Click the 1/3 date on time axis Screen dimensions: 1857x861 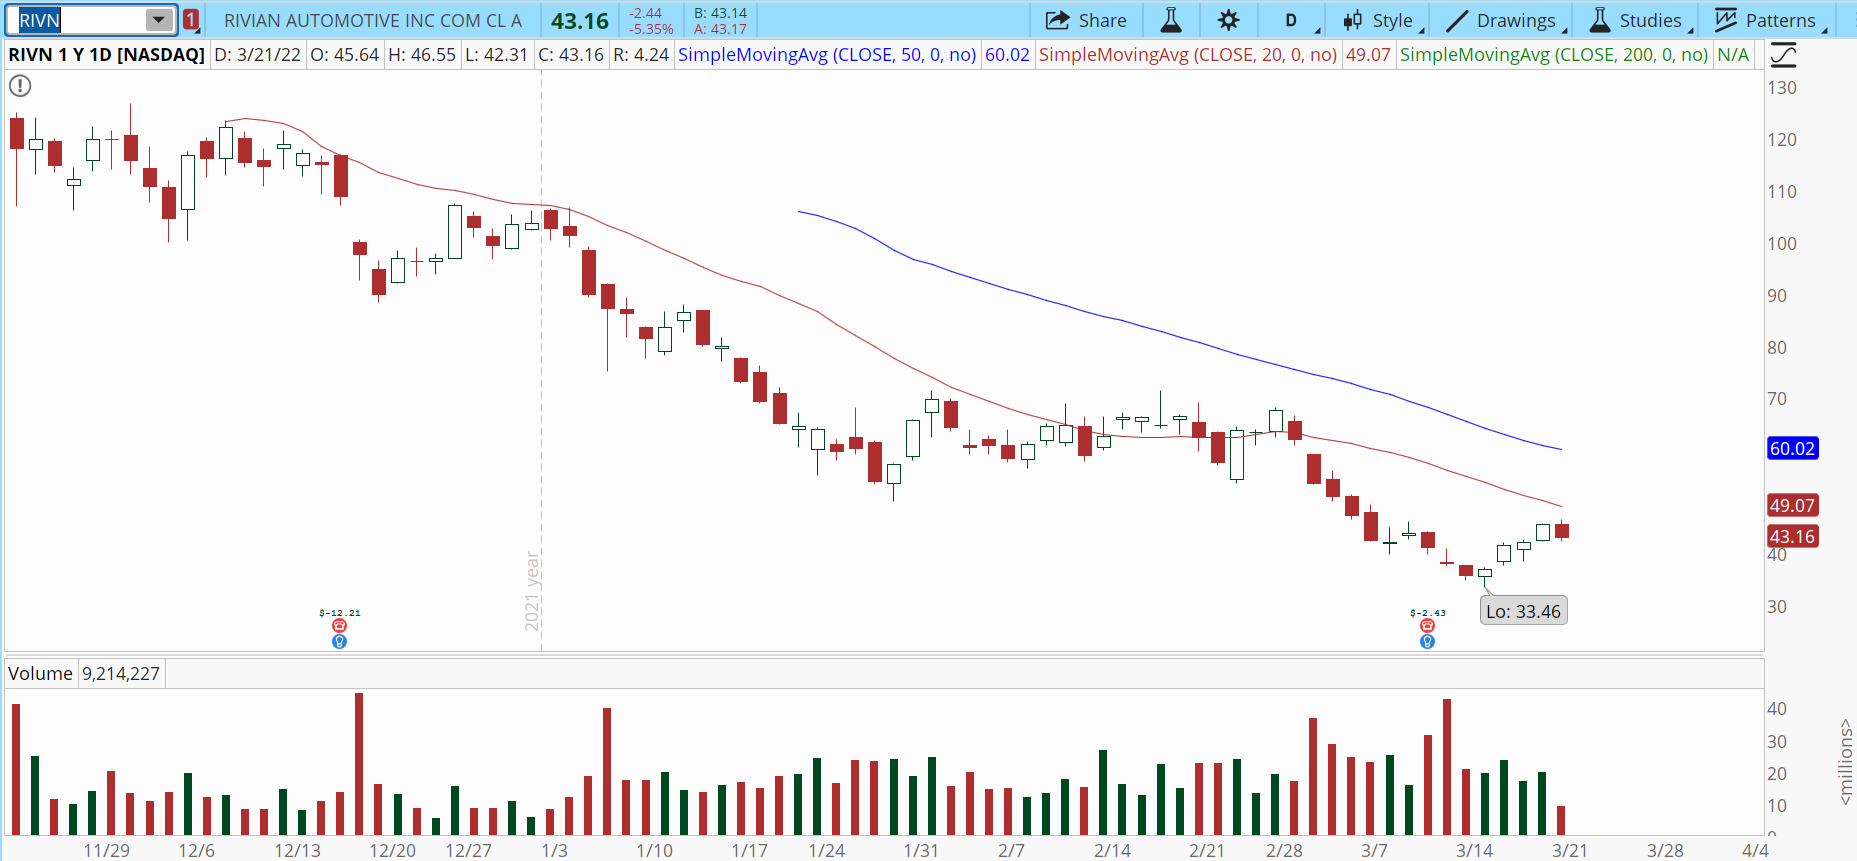coord(554,851)
